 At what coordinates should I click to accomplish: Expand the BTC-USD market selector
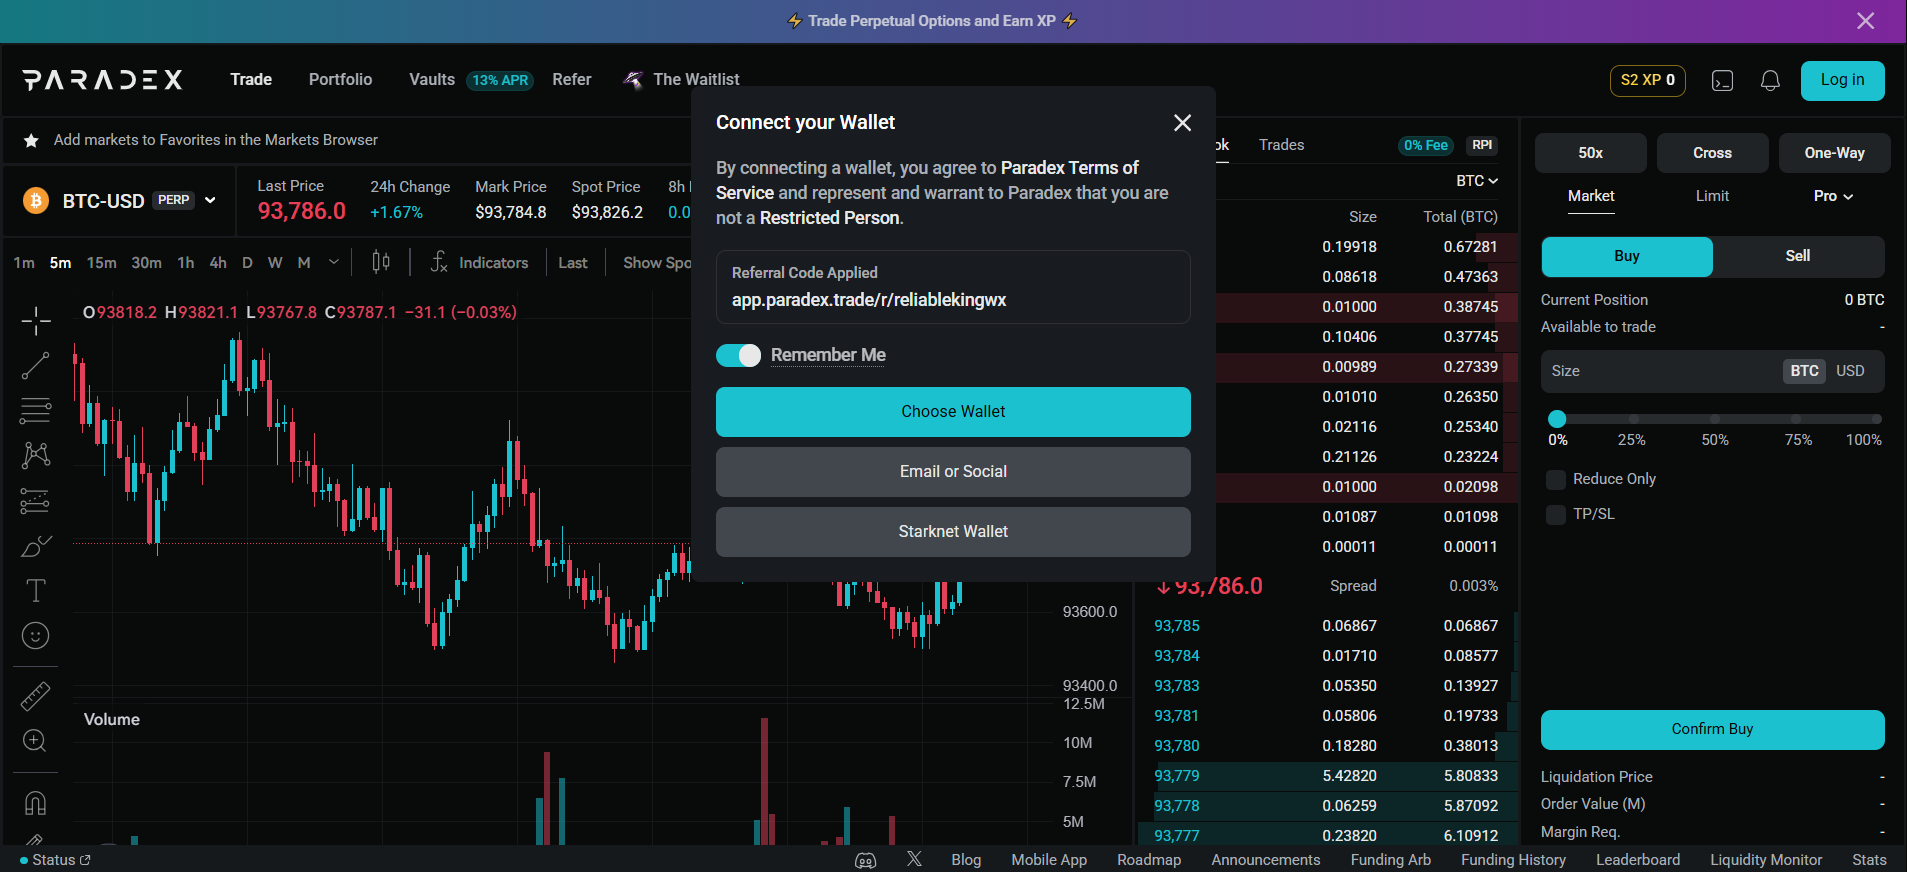coord(119,201)
